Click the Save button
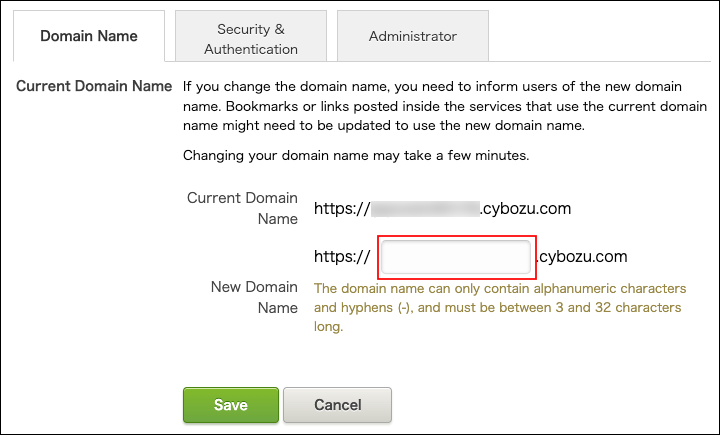This screenshot has height=435, width=720. (x=230, y=406)
